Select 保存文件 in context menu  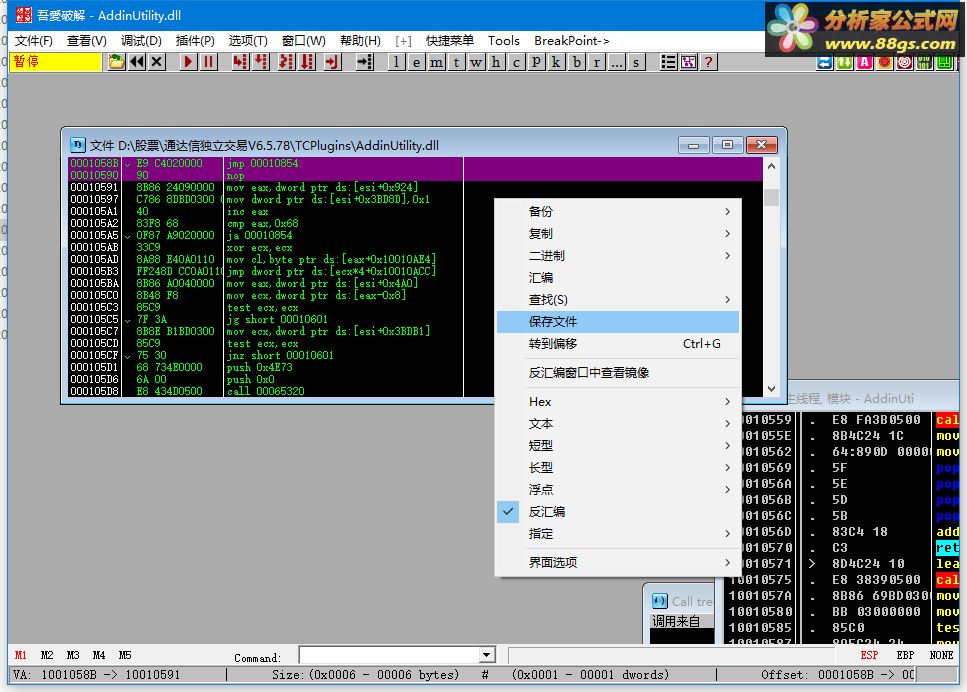(617, 322)
